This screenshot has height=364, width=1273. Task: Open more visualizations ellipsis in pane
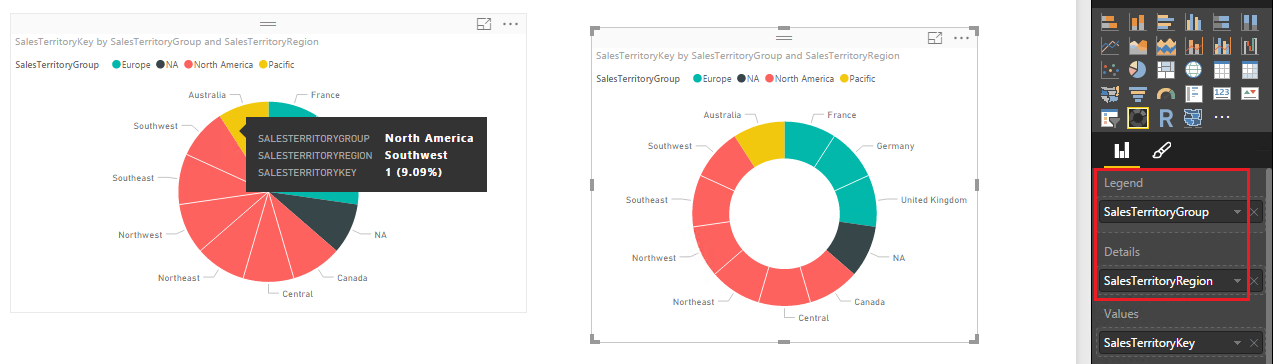(x=1221, y=118)
